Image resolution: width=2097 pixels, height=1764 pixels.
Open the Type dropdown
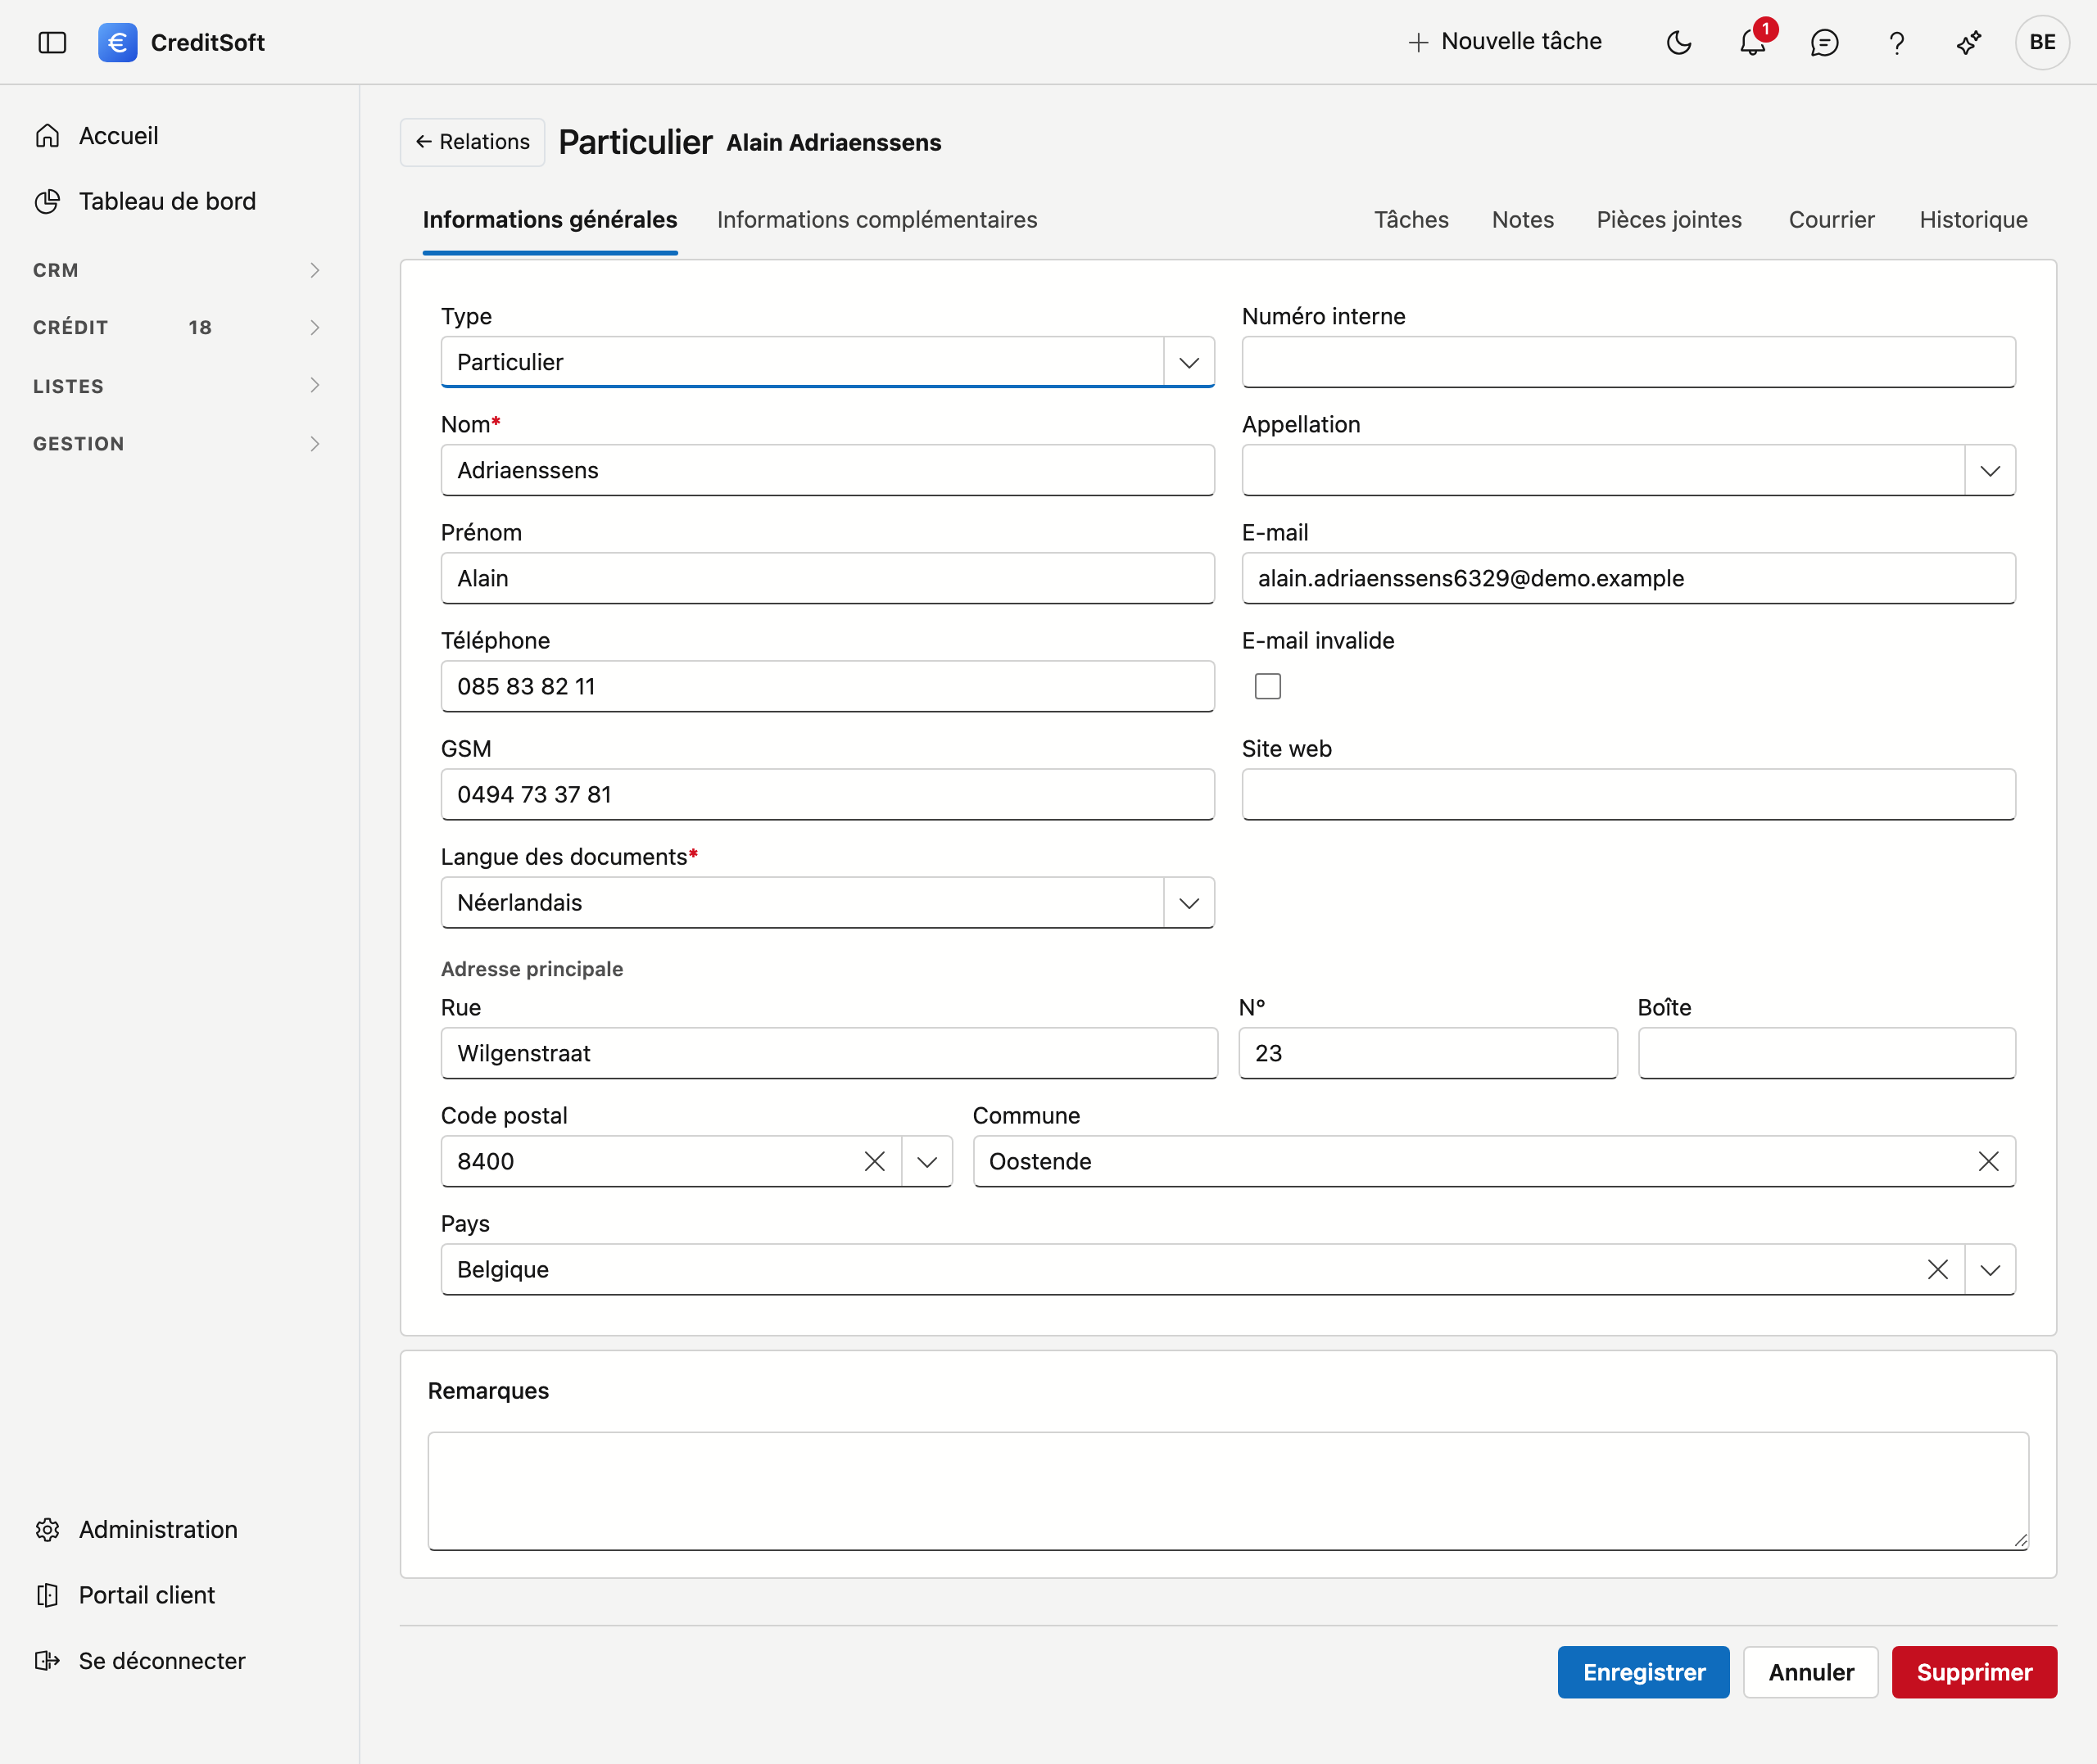tap(1188, 362)
